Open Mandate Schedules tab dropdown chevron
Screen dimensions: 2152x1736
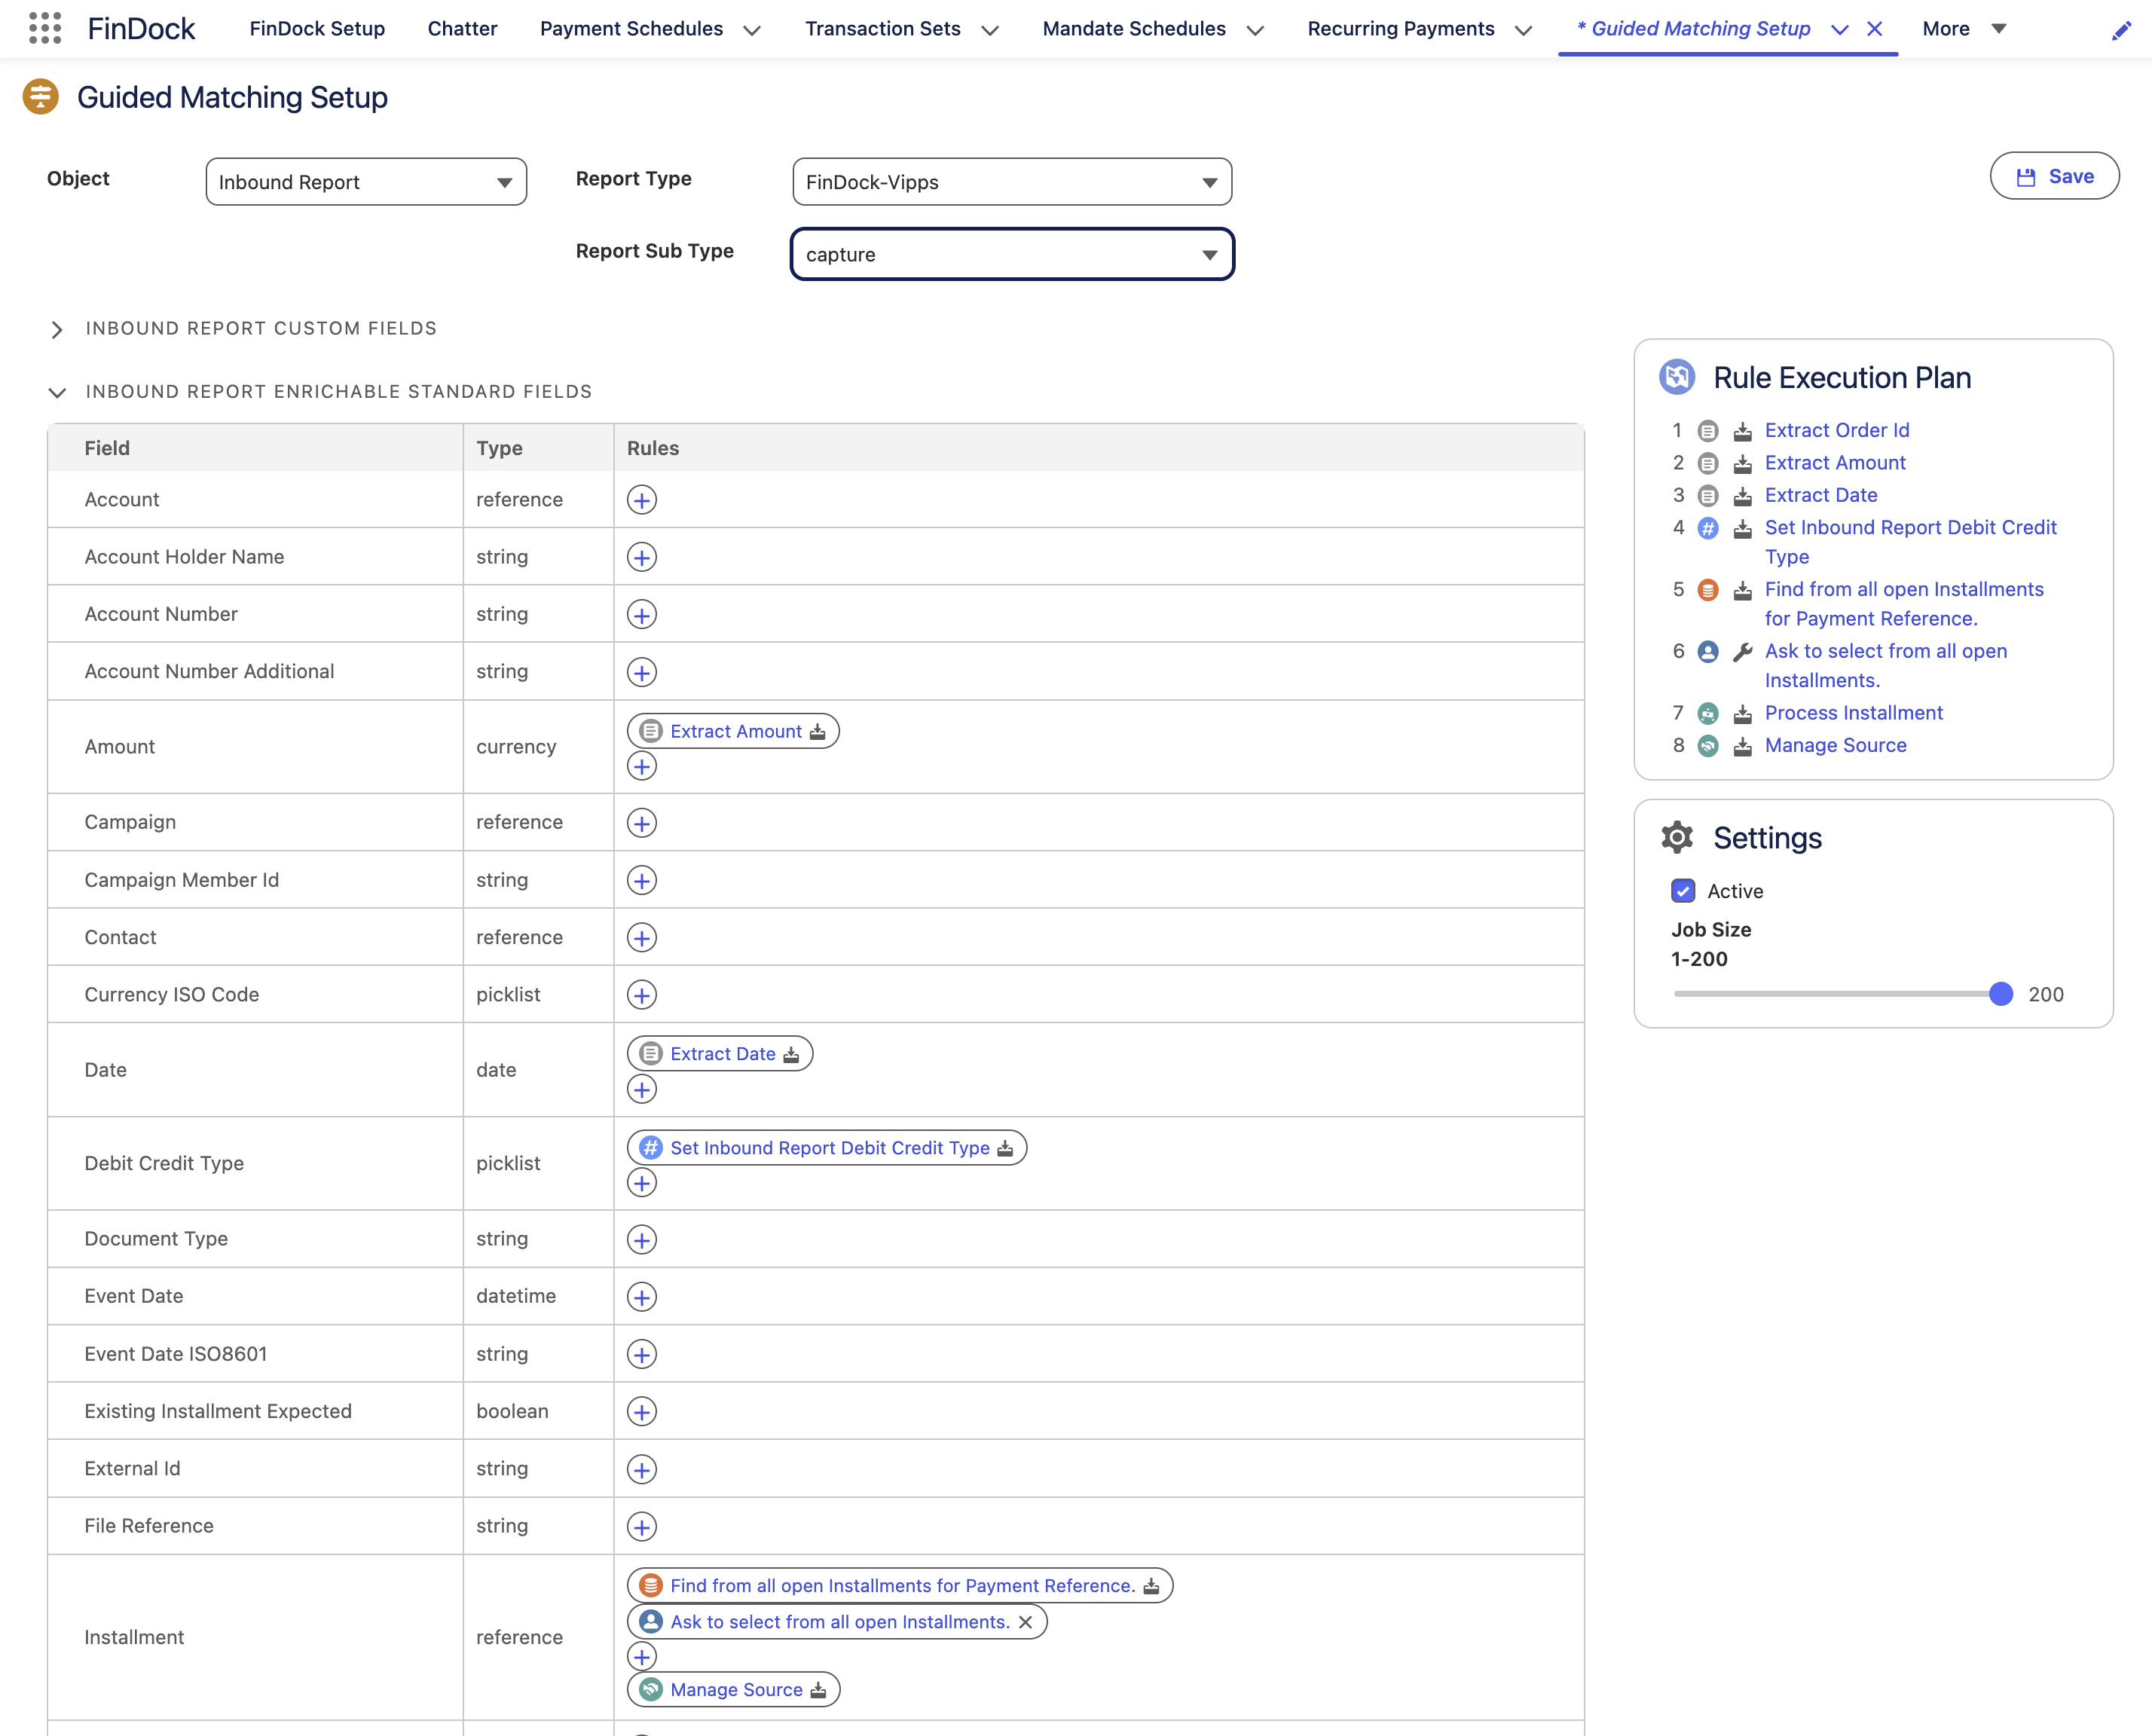coord(1255,30)
